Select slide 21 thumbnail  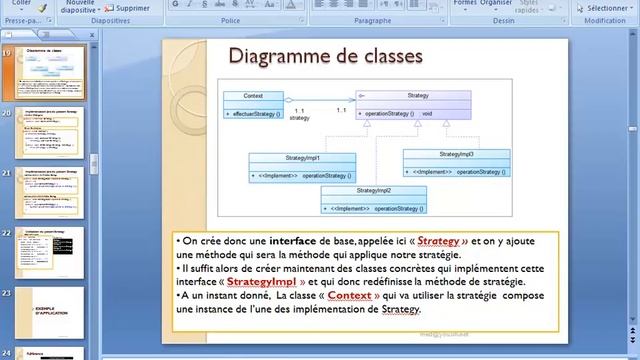pos(49,193)
